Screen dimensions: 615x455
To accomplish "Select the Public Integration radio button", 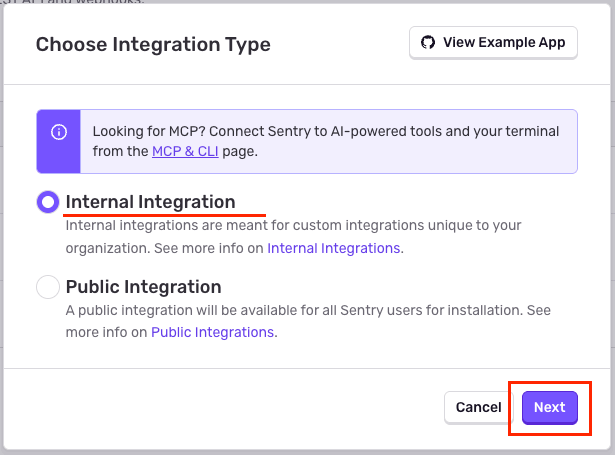I will coord(48,287).
